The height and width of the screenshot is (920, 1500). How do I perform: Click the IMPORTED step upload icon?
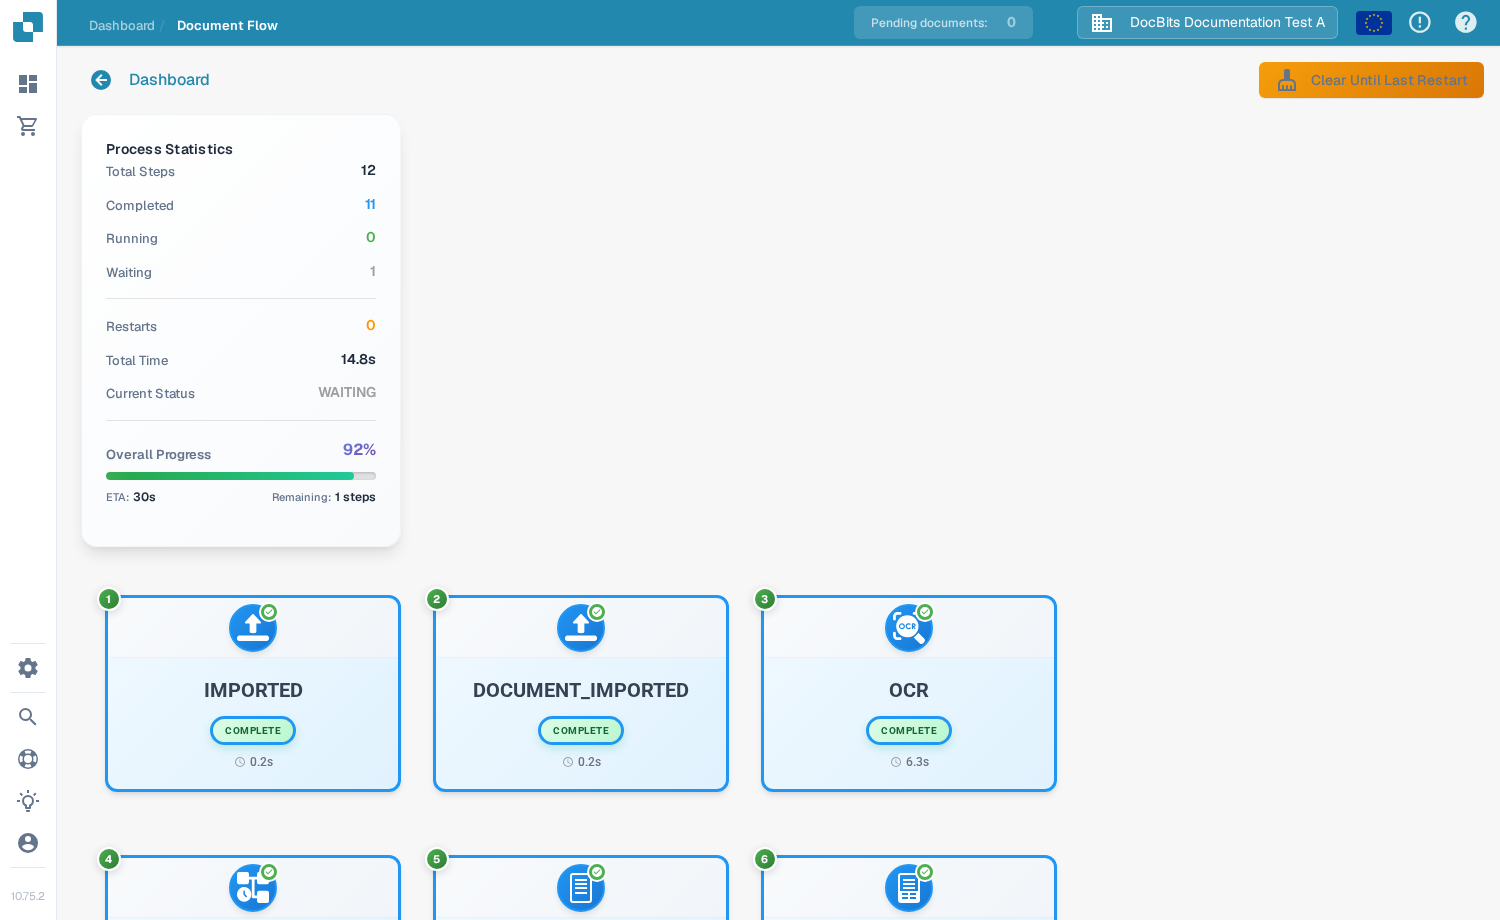[x=253, y=628]
